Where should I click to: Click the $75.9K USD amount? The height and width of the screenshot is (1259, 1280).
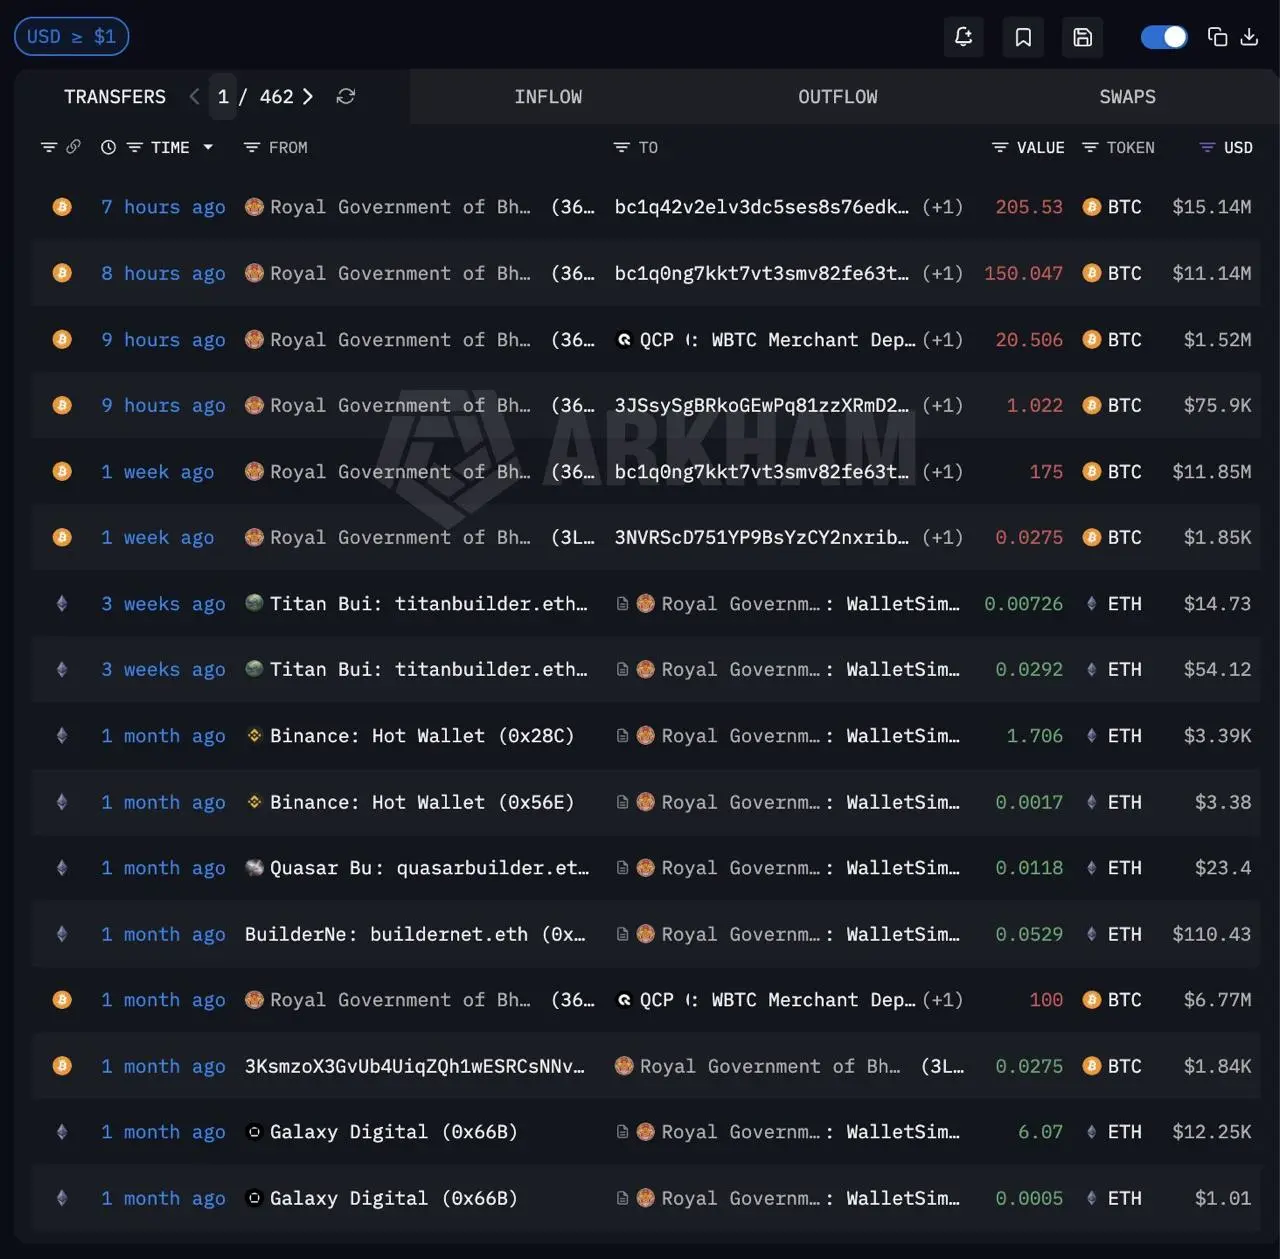[1217, 405]
